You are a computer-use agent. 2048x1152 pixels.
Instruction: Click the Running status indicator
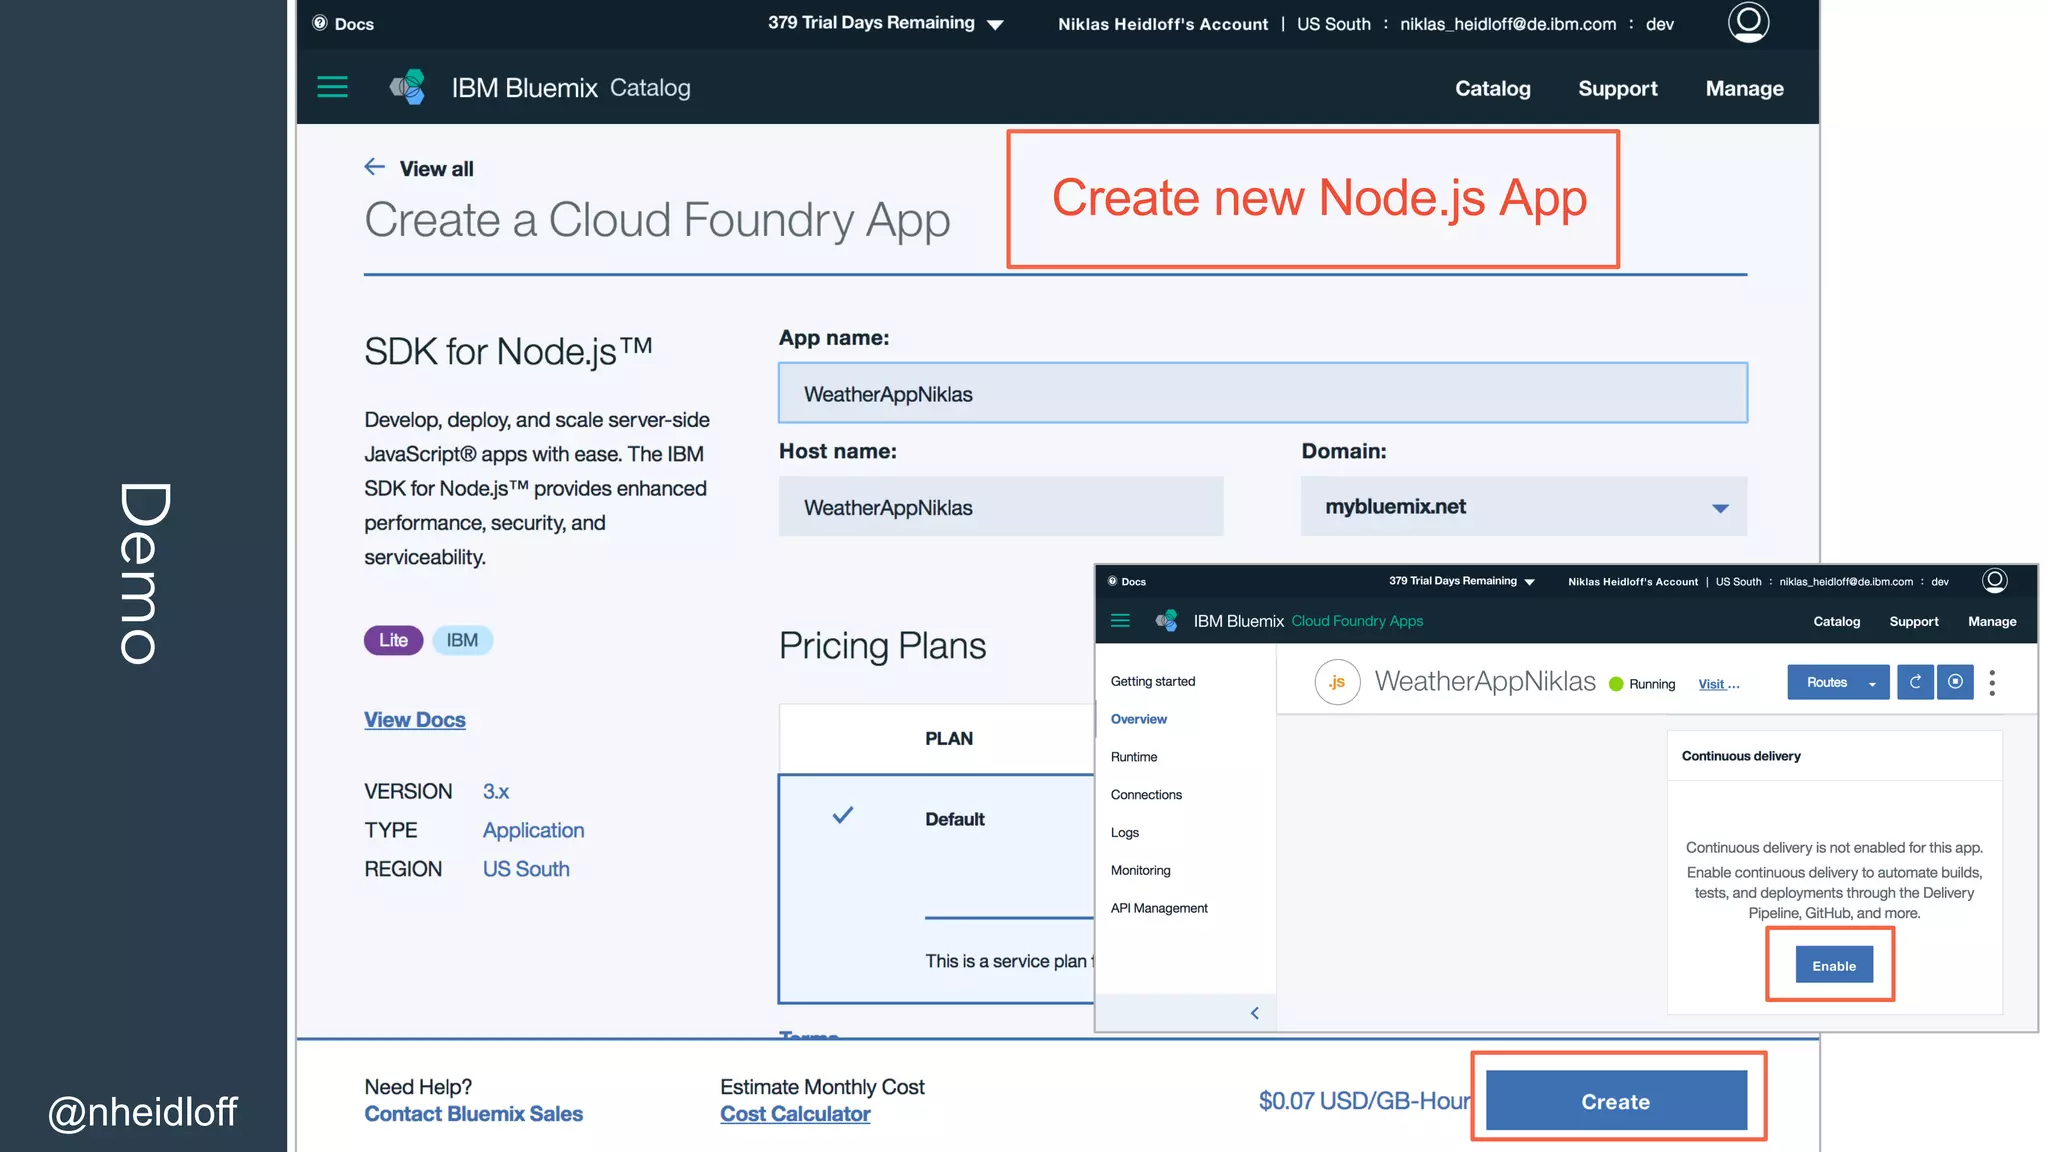1641,684
